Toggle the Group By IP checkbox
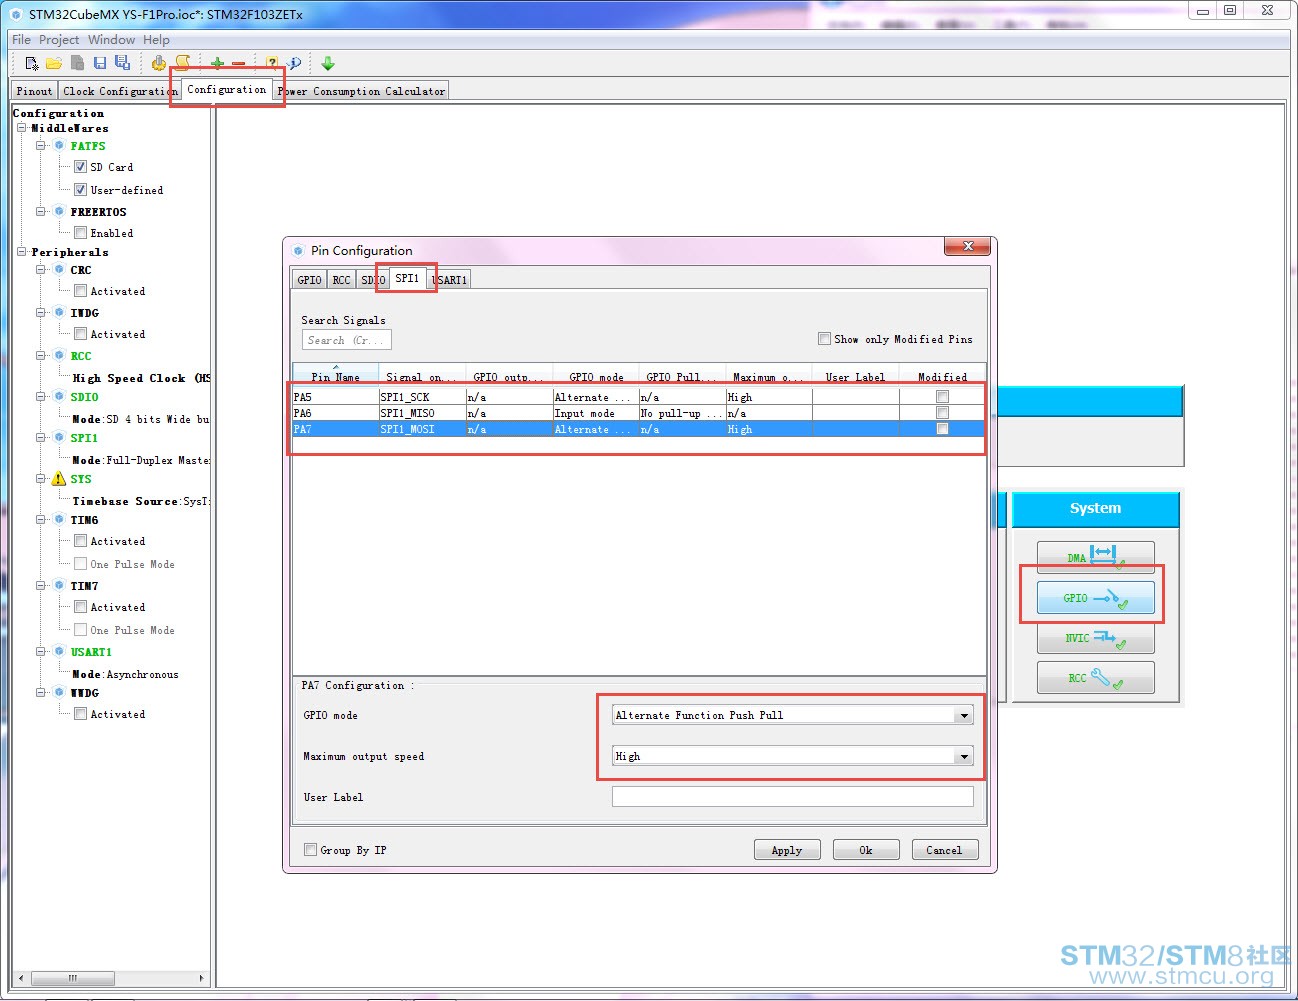This screenshot has width=1298, height=1001. [310, 850]
